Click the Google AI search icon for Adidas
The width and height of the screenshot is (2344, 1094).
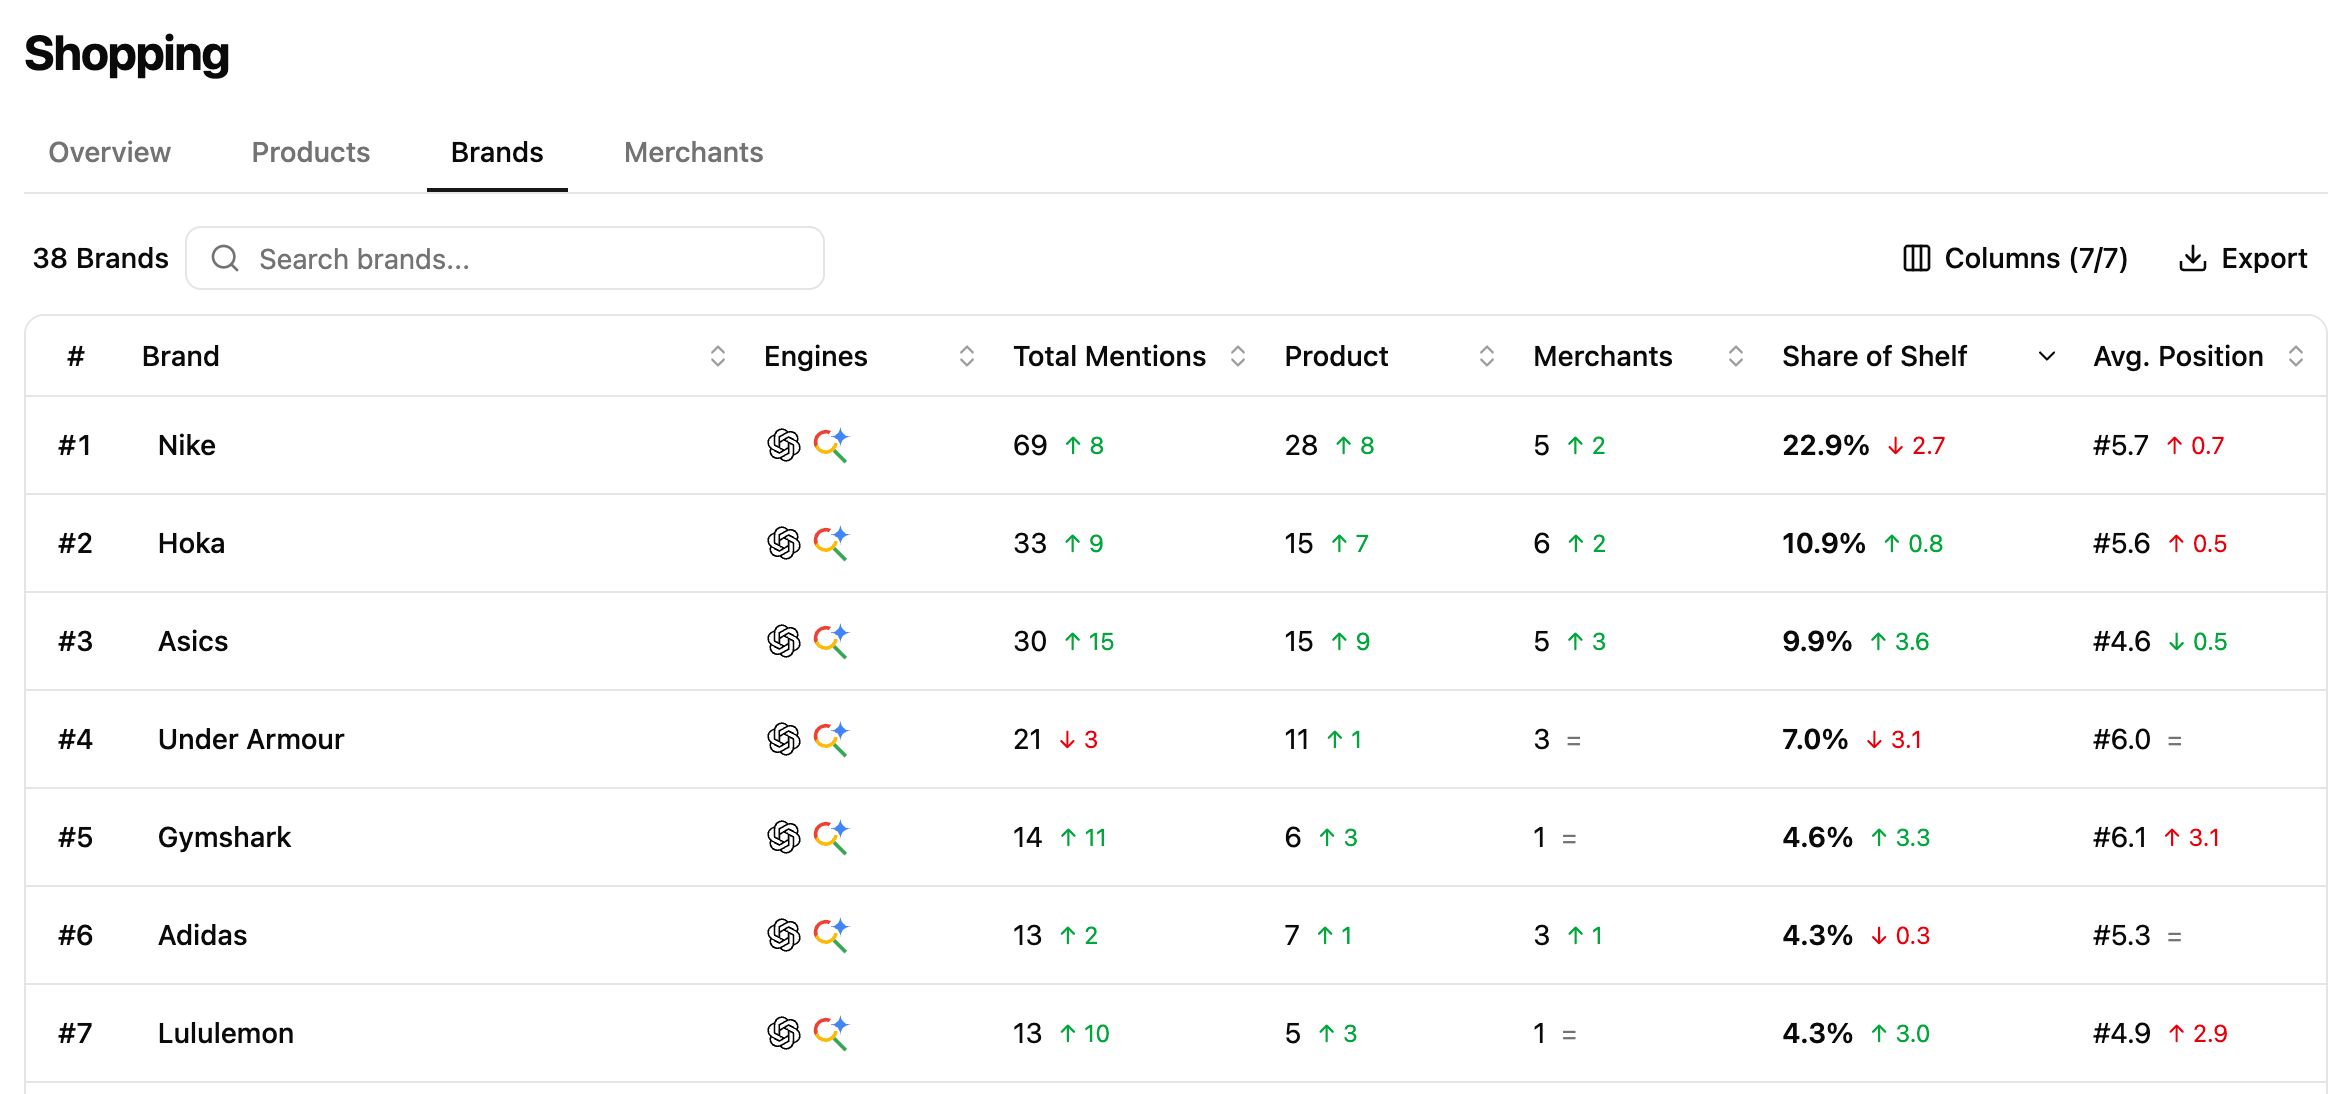coord(831,935)
